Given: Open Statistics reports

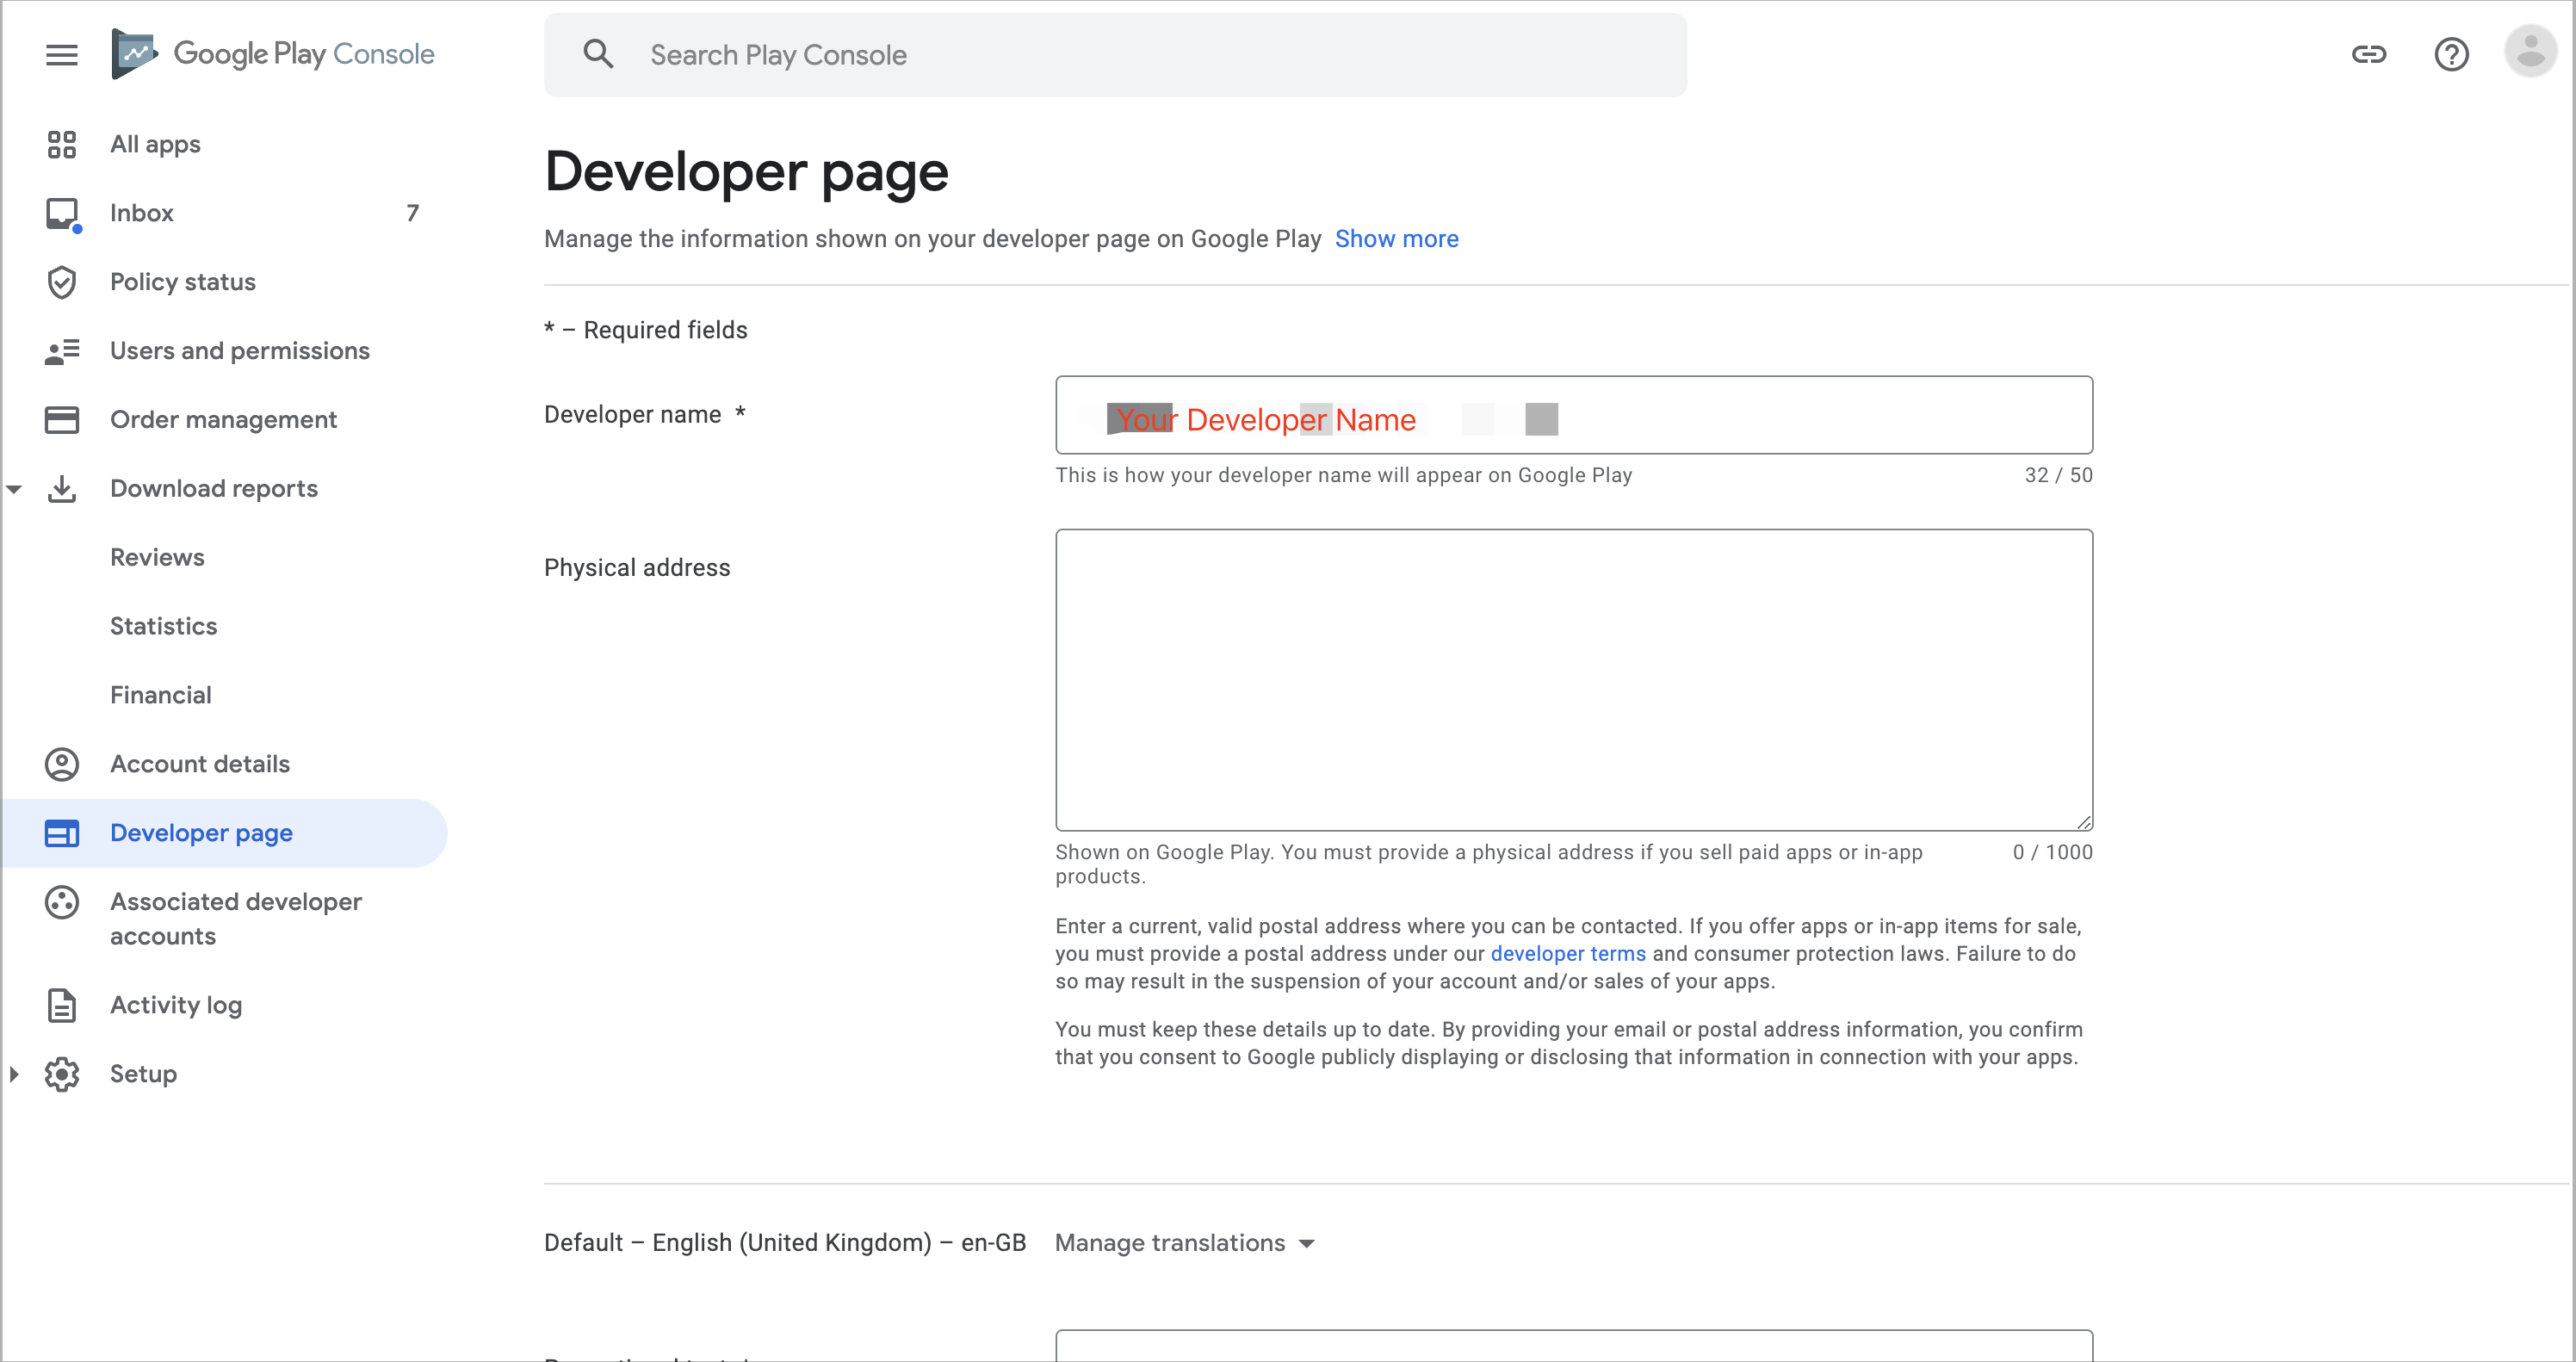Looking at the screenshot, I should tap(163, 627).
